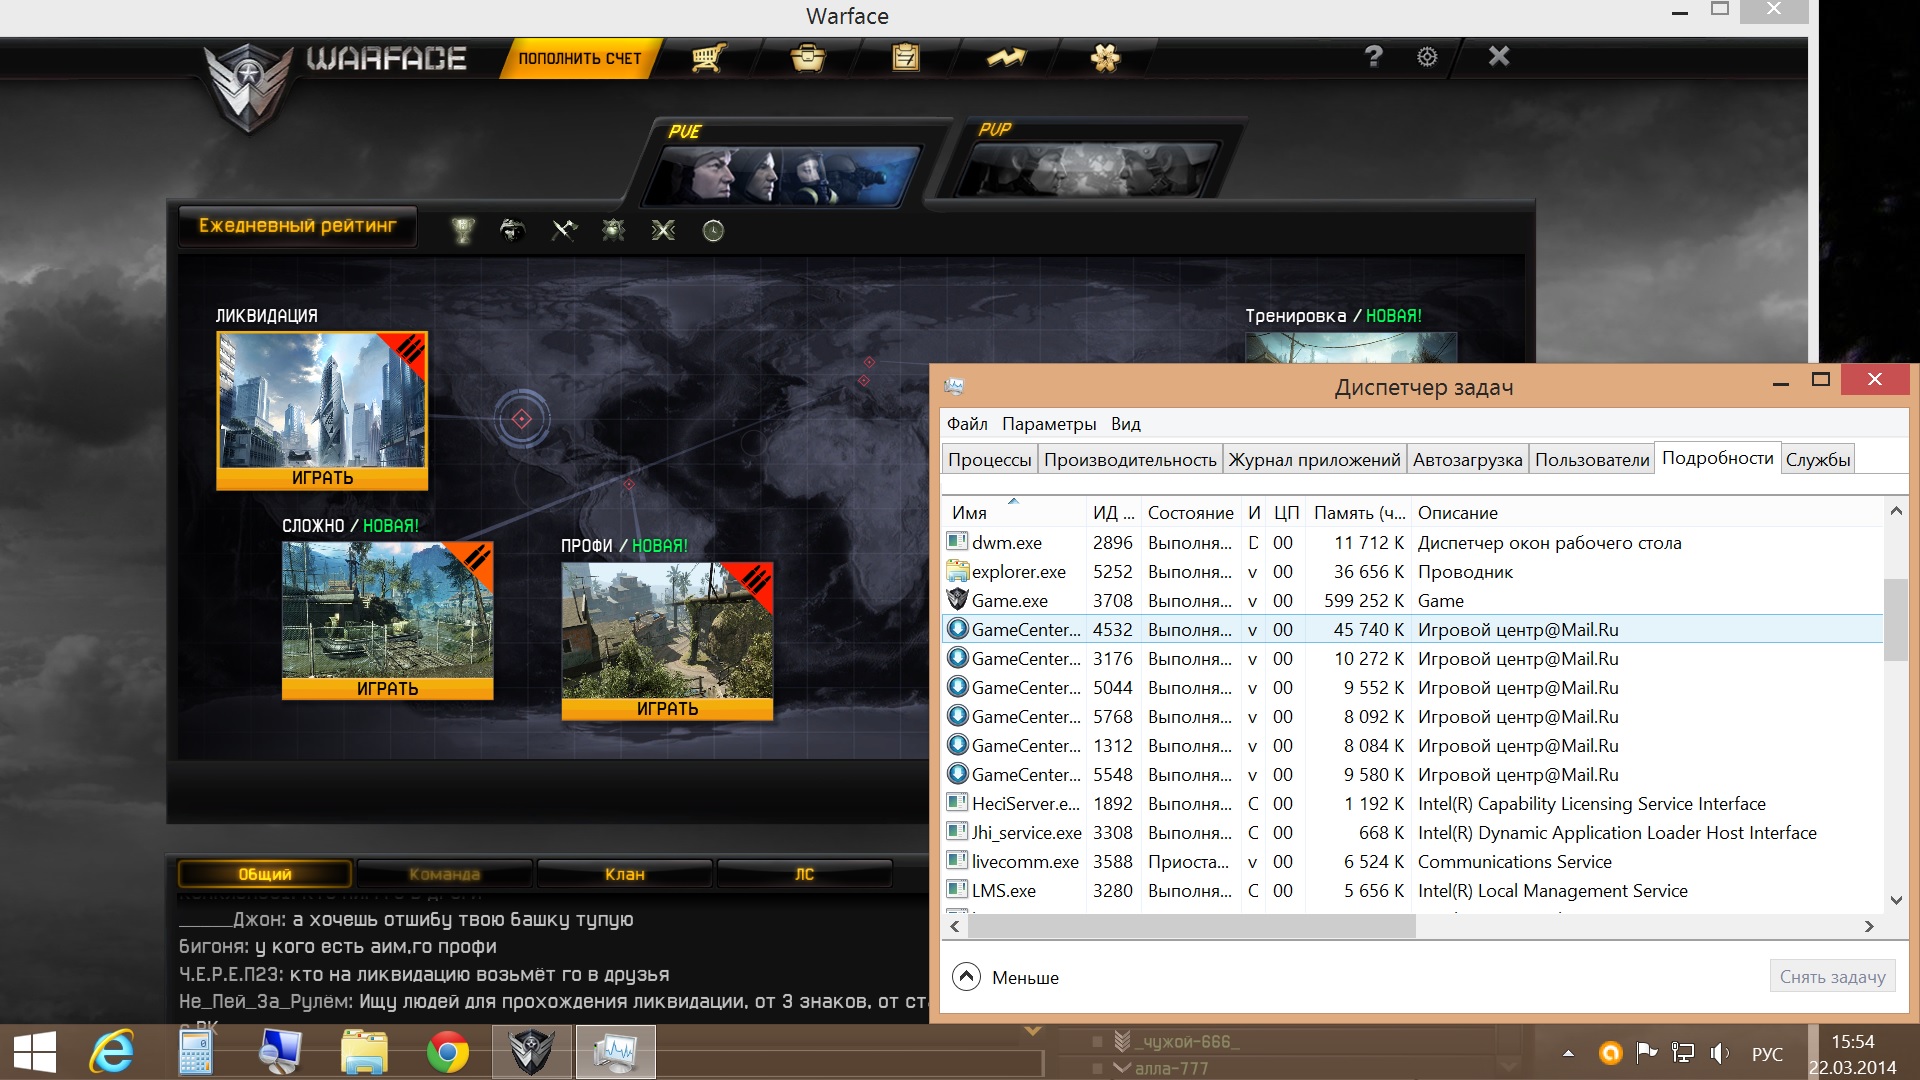This screenshot has height=1080, width=1920.
Task: Switch to the Службы tab
Action: (1818, 460)
